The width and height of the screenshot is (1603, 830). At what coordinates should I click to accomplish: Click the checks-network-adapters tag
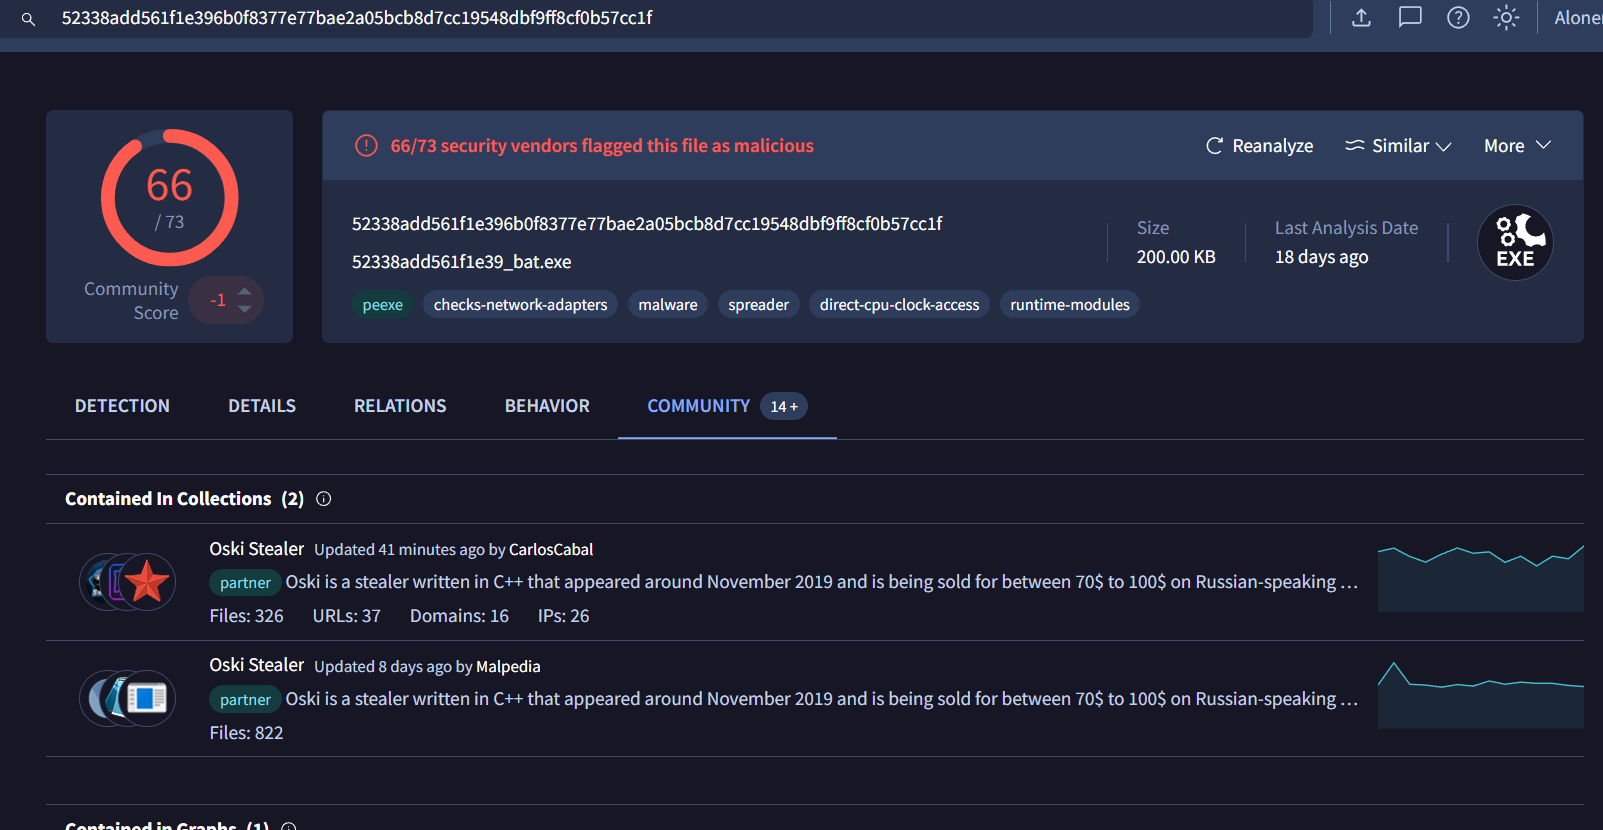pyautogui.click(x=521, y=305)
